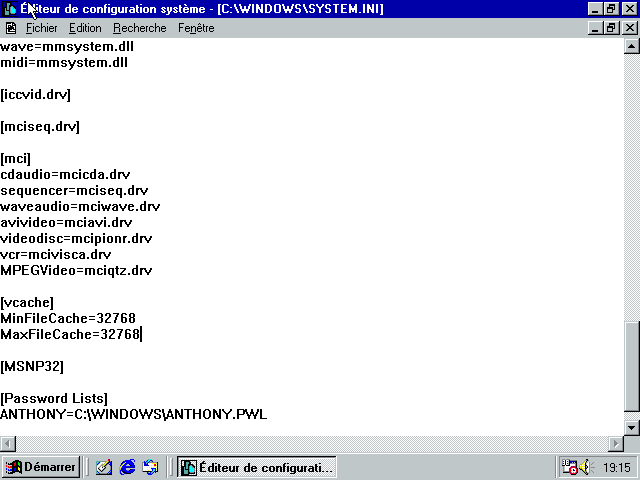Click the [MSNP32] section header
The image size is (640, 480).
pos(32,367)
